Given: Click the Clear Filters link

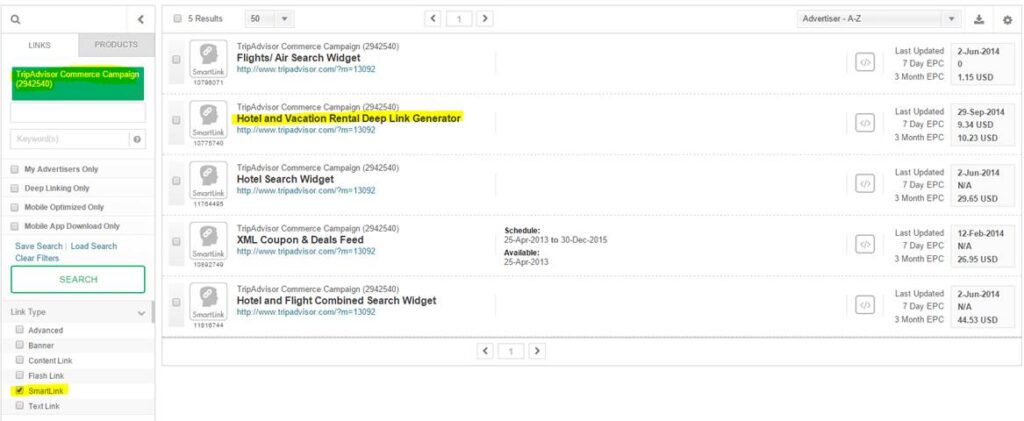Looking at the screenshot, I should [x=37, y=258].
